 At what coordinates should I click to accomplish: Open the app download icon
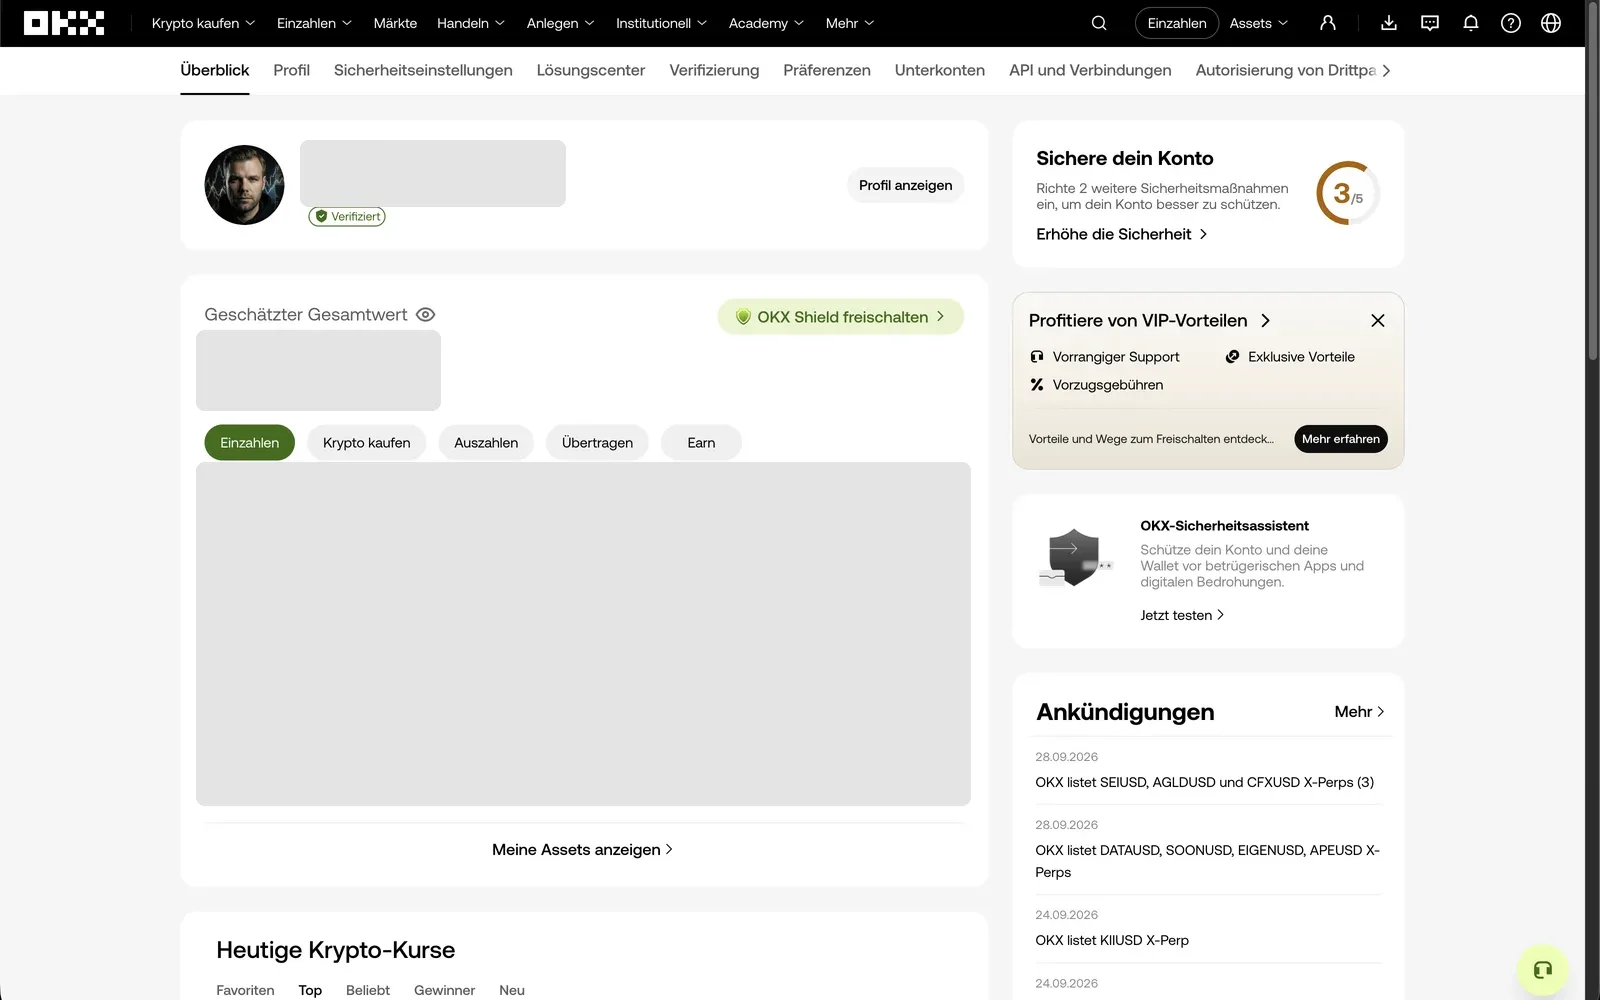click(x=1389, y=23)
